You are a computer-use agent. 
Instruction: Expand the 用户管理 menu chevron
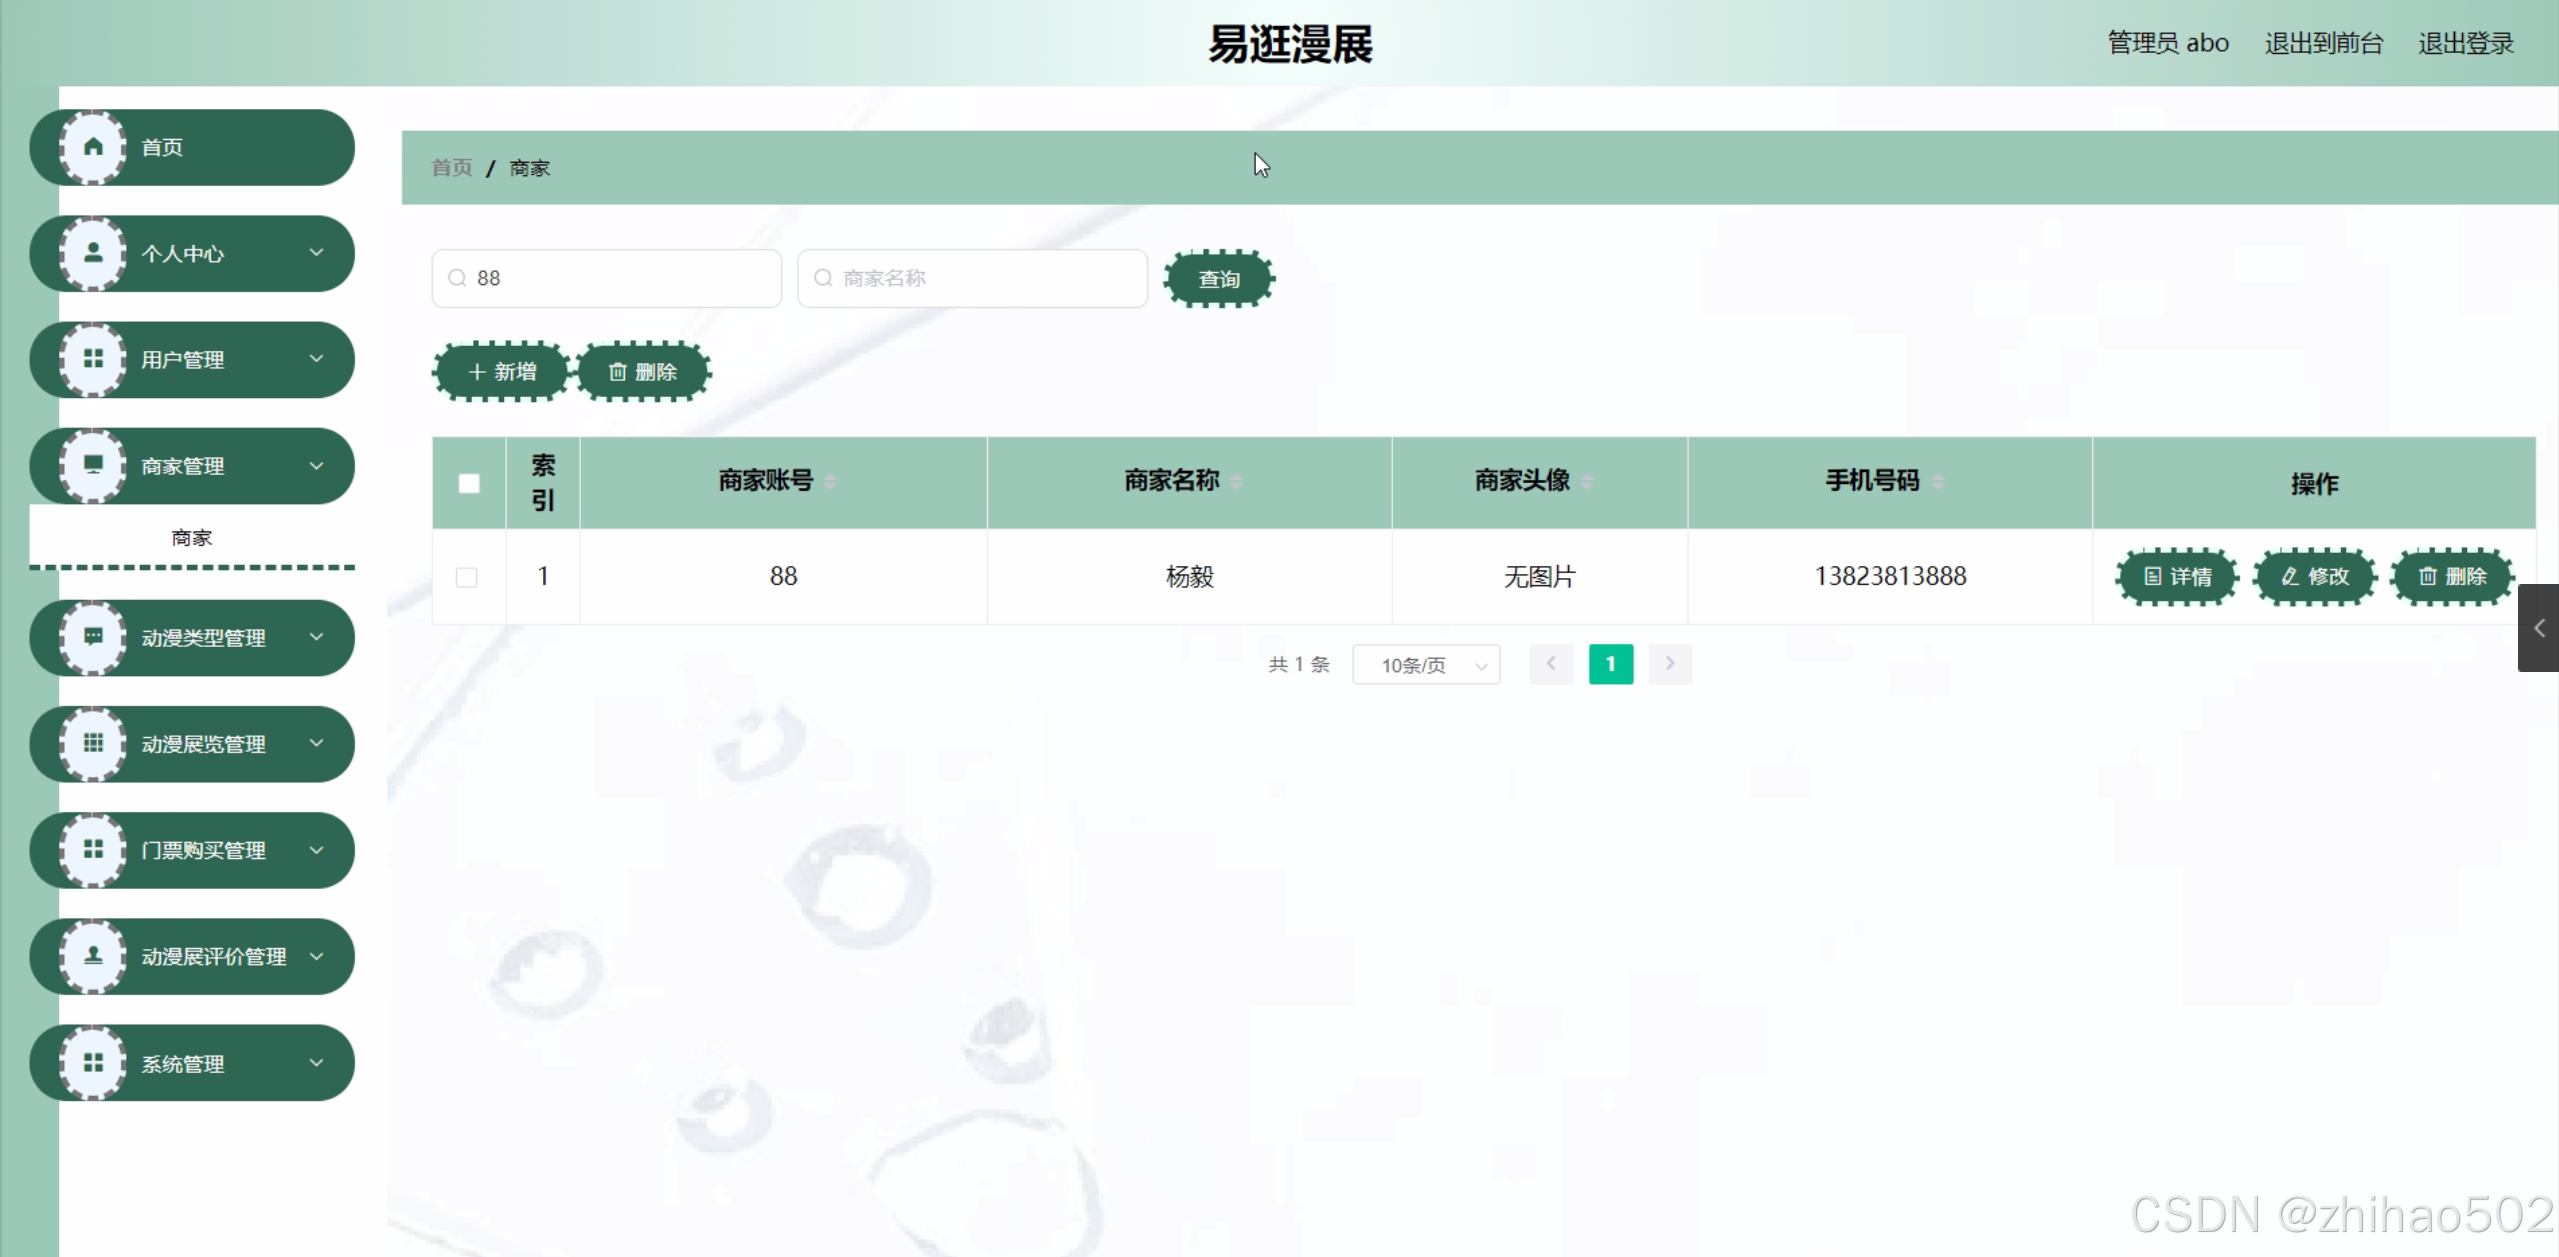click(316, 359)
